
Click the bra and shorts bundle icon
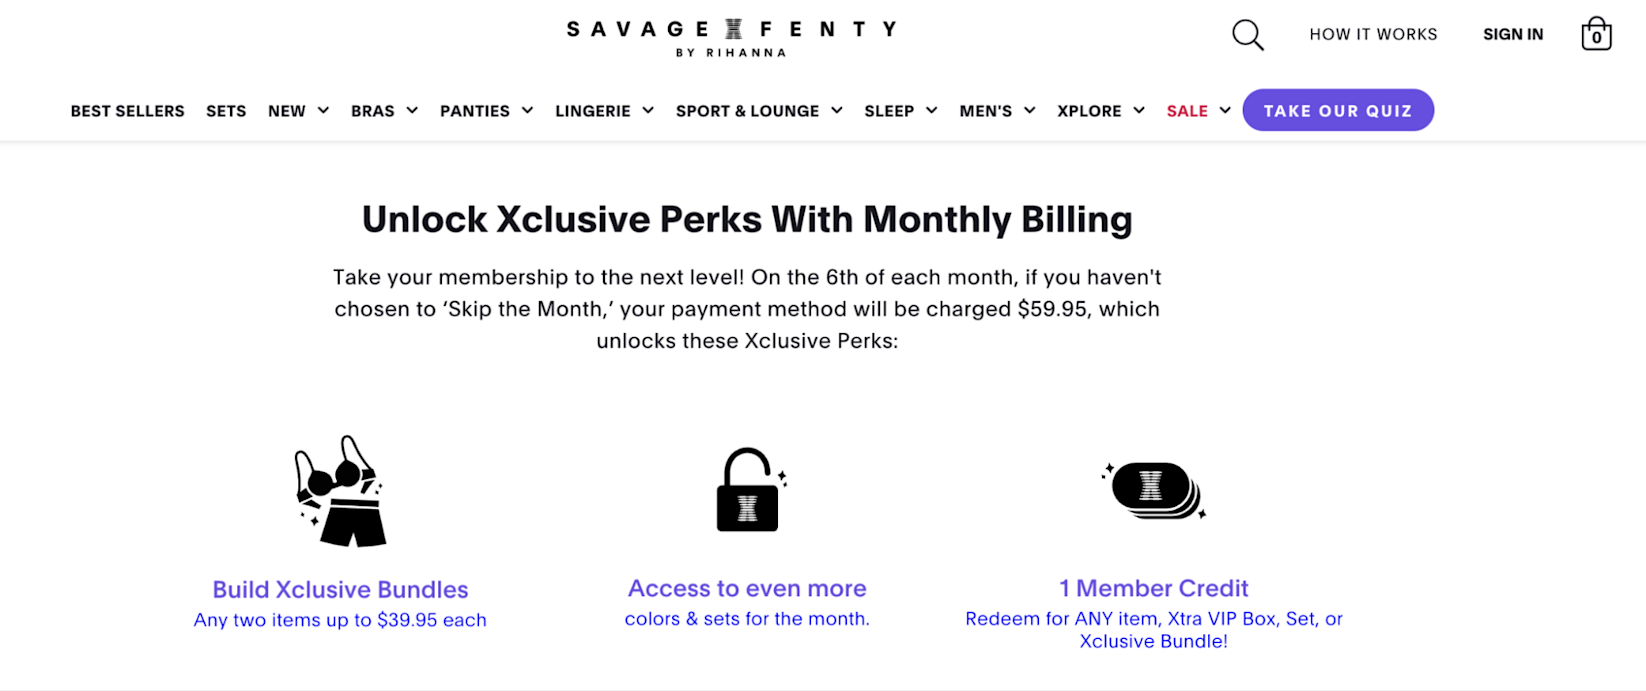(340, 492)
